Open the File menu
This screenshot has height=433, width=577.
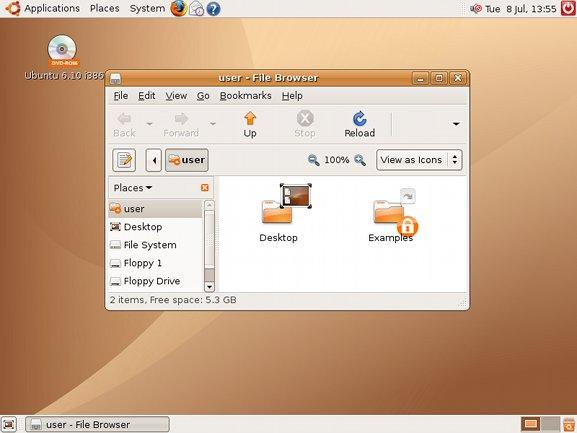tap(121, 96)
